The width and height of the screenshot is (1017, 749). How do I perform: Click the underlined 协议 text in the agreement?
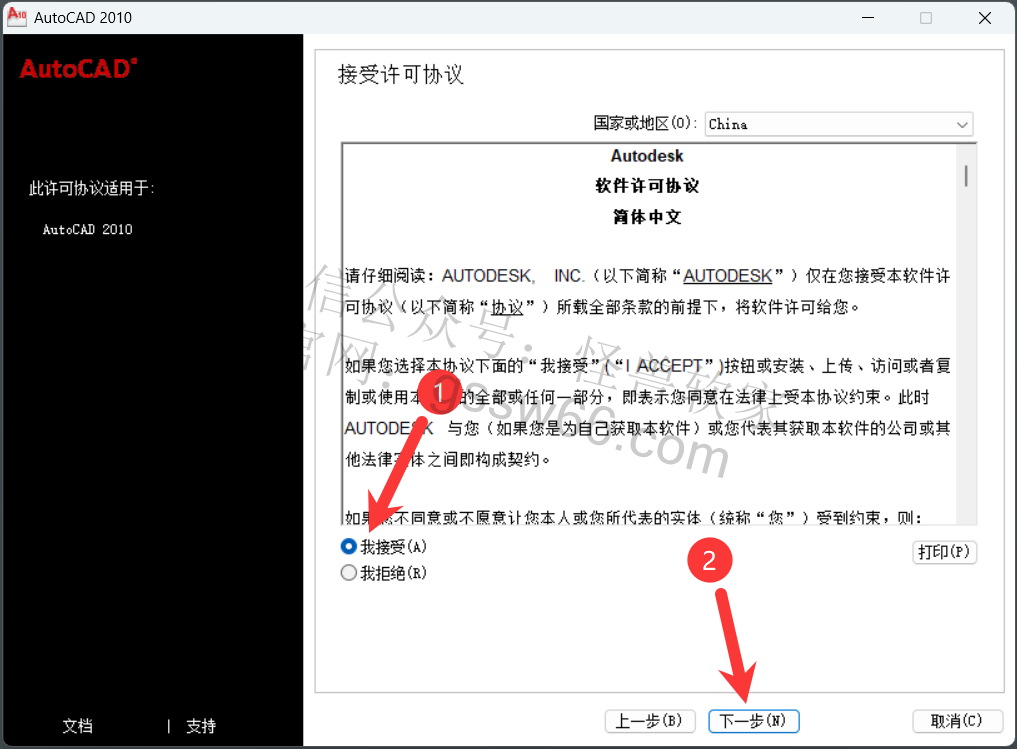[508, 307]
